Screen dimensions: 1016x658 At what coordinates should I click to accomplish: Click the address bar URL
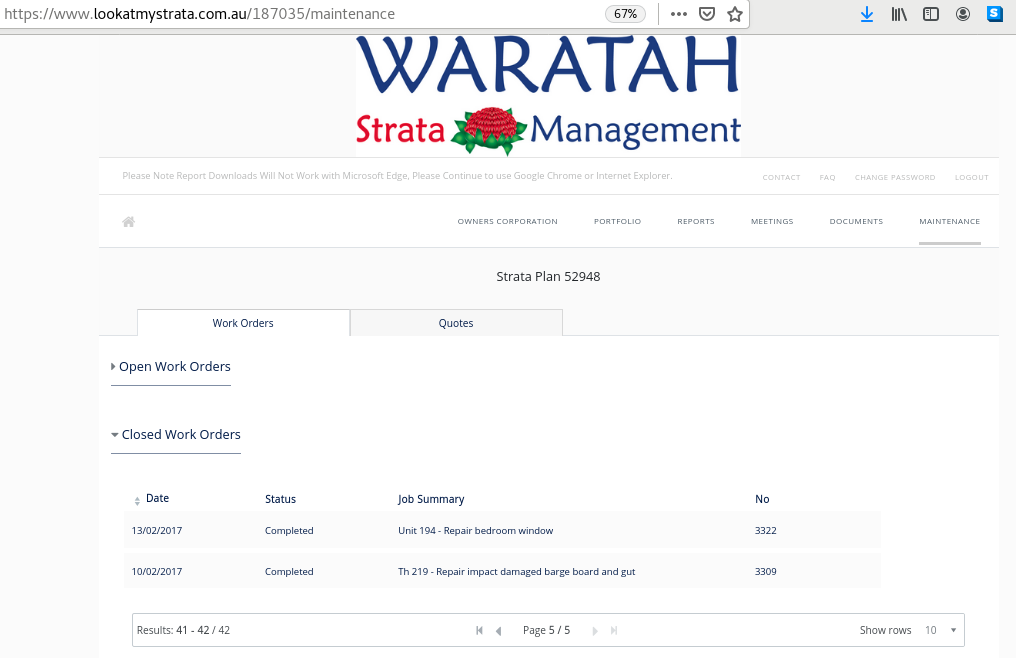pyautogui.click(x=199, y=14)
